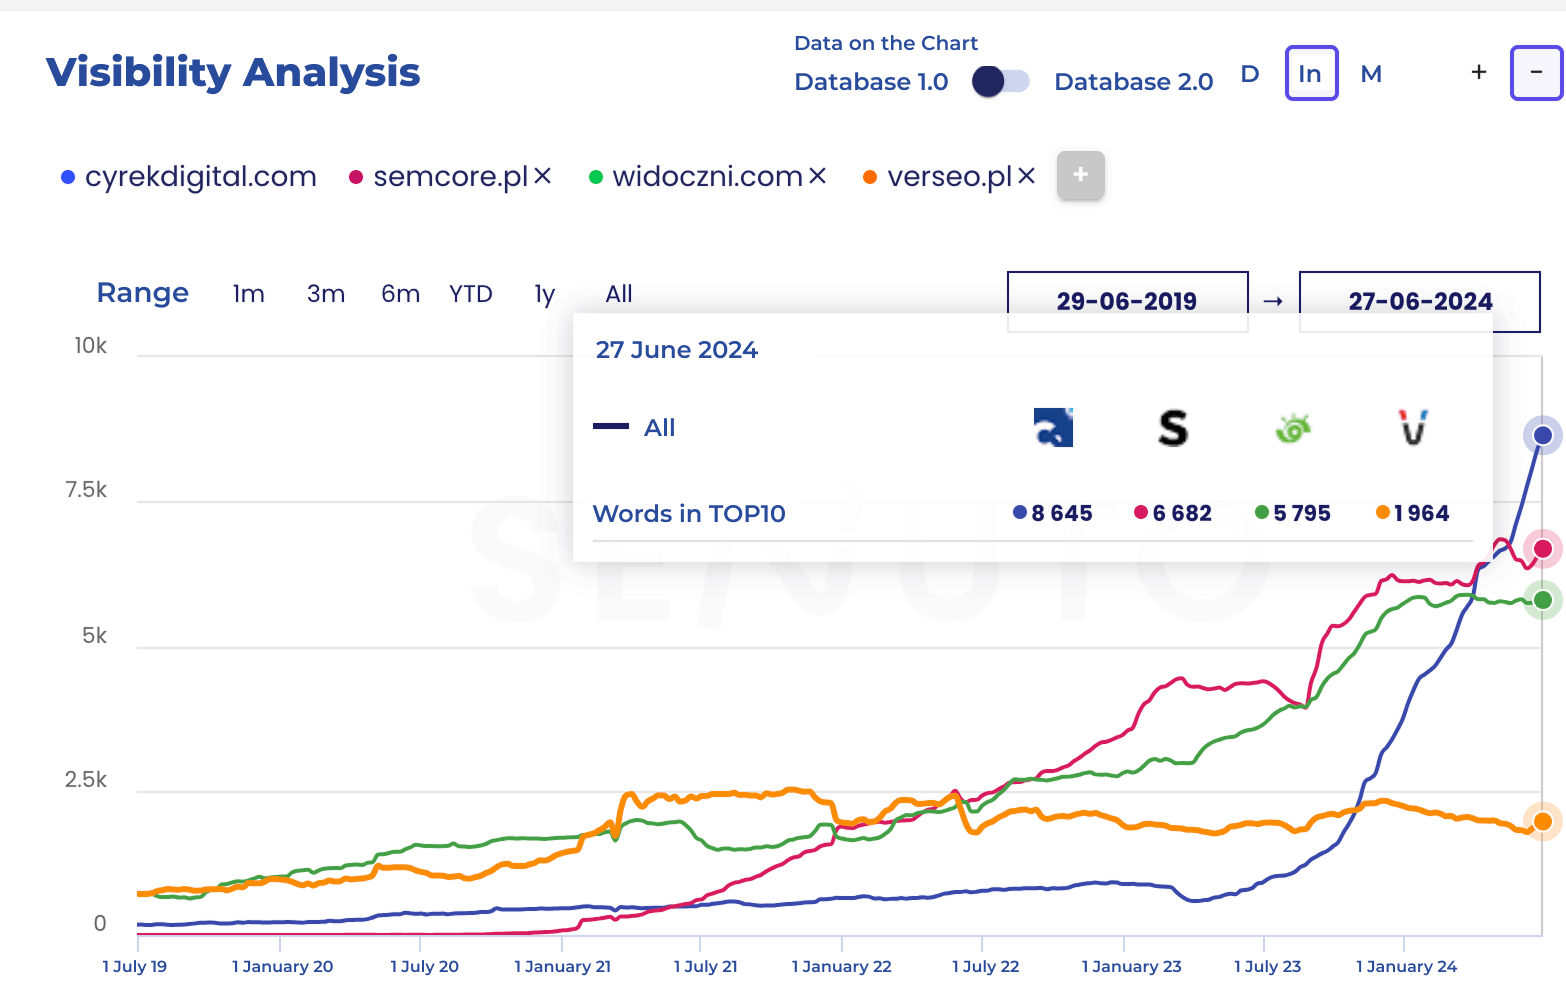1566x996 pixels.
Task: Toggle the Database 1.0 / 2.0 switch
Action: pos(1001,81)
